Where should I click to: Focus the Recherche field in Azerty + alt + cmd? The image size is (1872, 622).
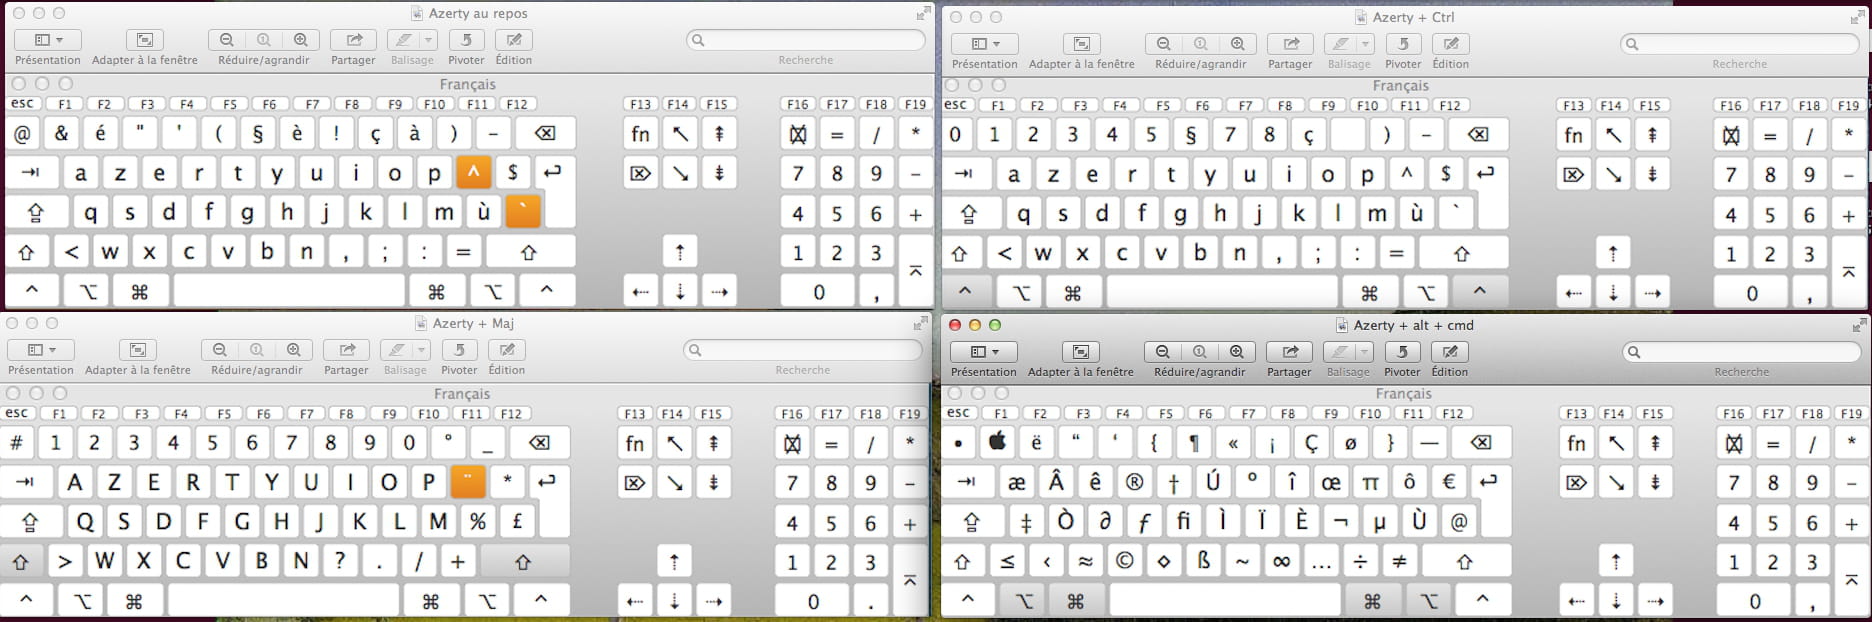point(1742,352)
